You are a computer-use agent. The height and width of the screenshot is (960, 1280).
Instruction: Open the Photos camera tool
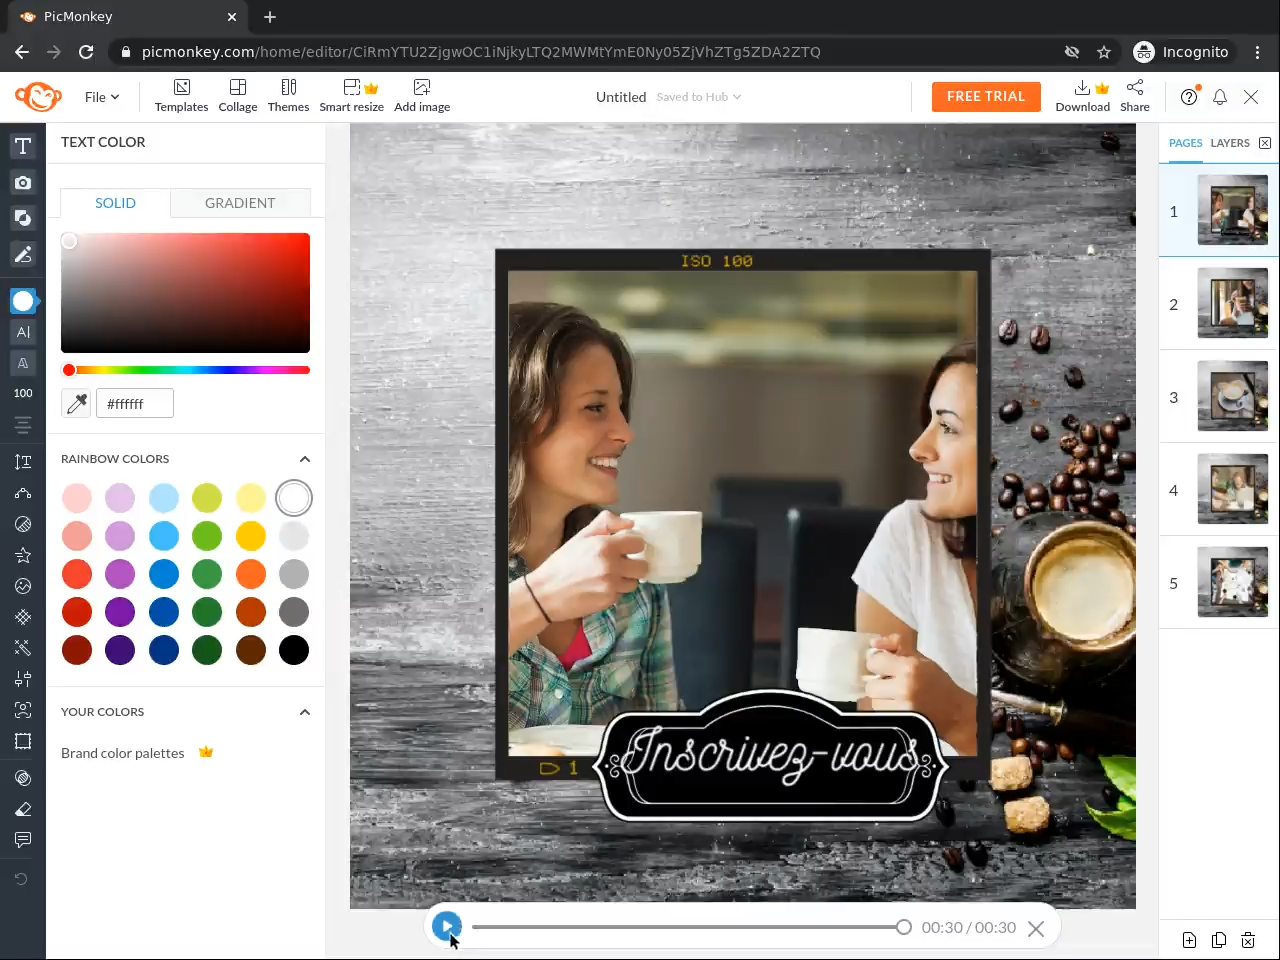23,182
